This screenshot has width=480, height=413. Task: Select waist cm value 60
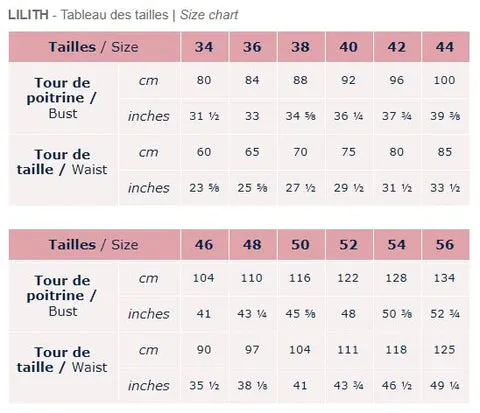[204, 152]
